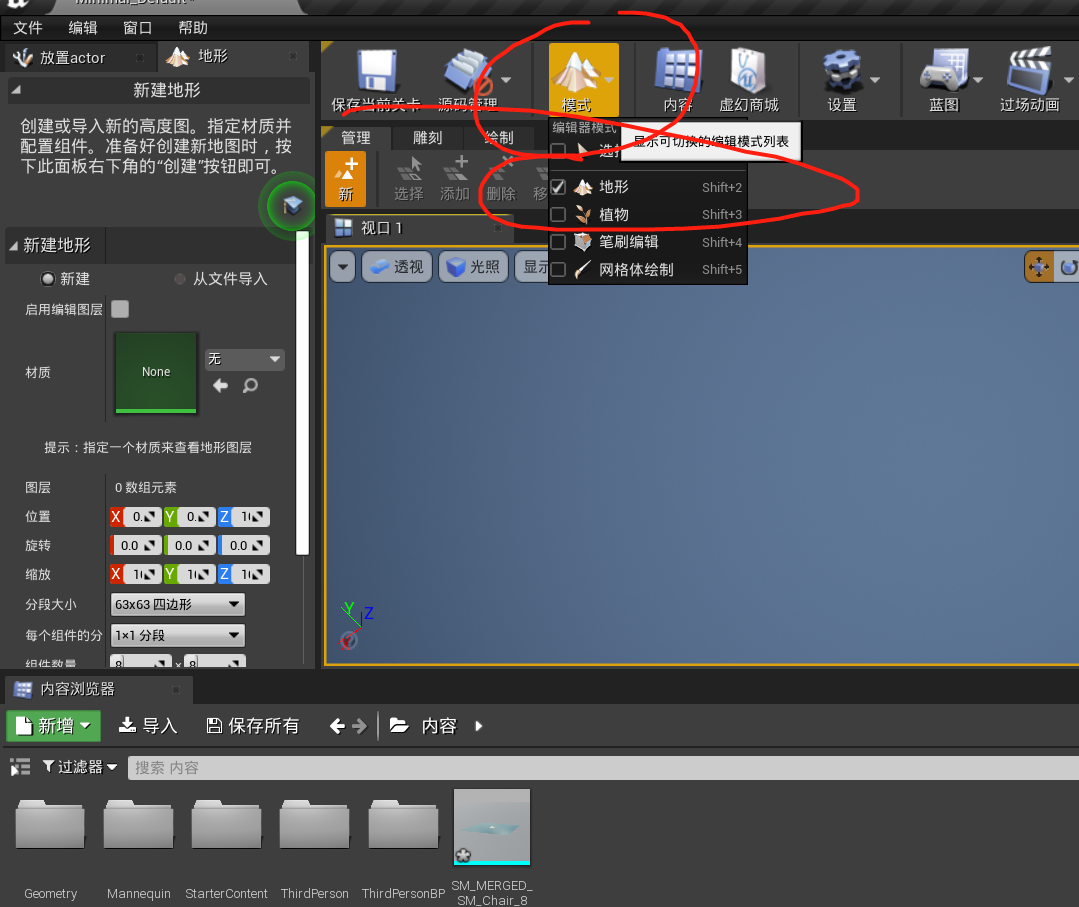Open the Unreal Marketplace (虚幻商城) icon
This screenshot has width=1079, height=907.
[748, 71]
